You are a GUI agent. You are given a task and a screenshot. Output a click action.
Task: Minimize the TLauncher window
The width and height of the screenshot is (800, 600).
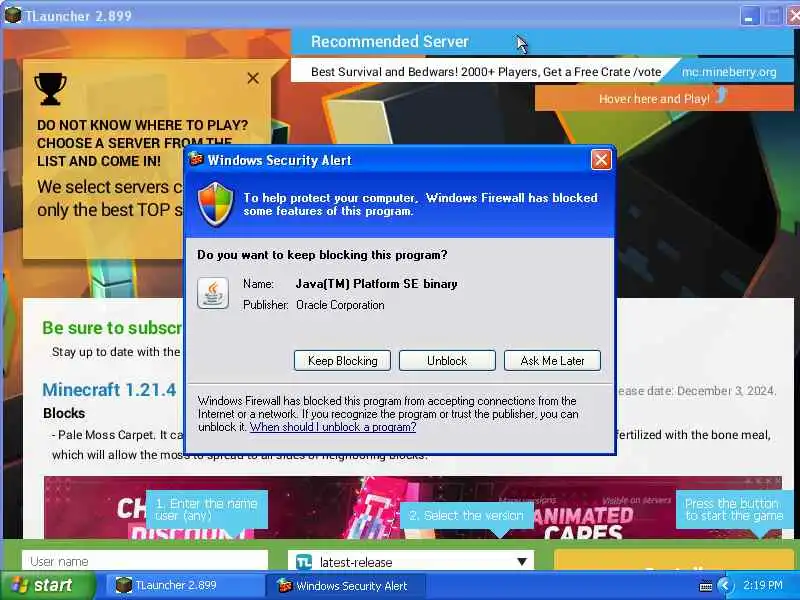pyautogui.click(x=748, y=16)
